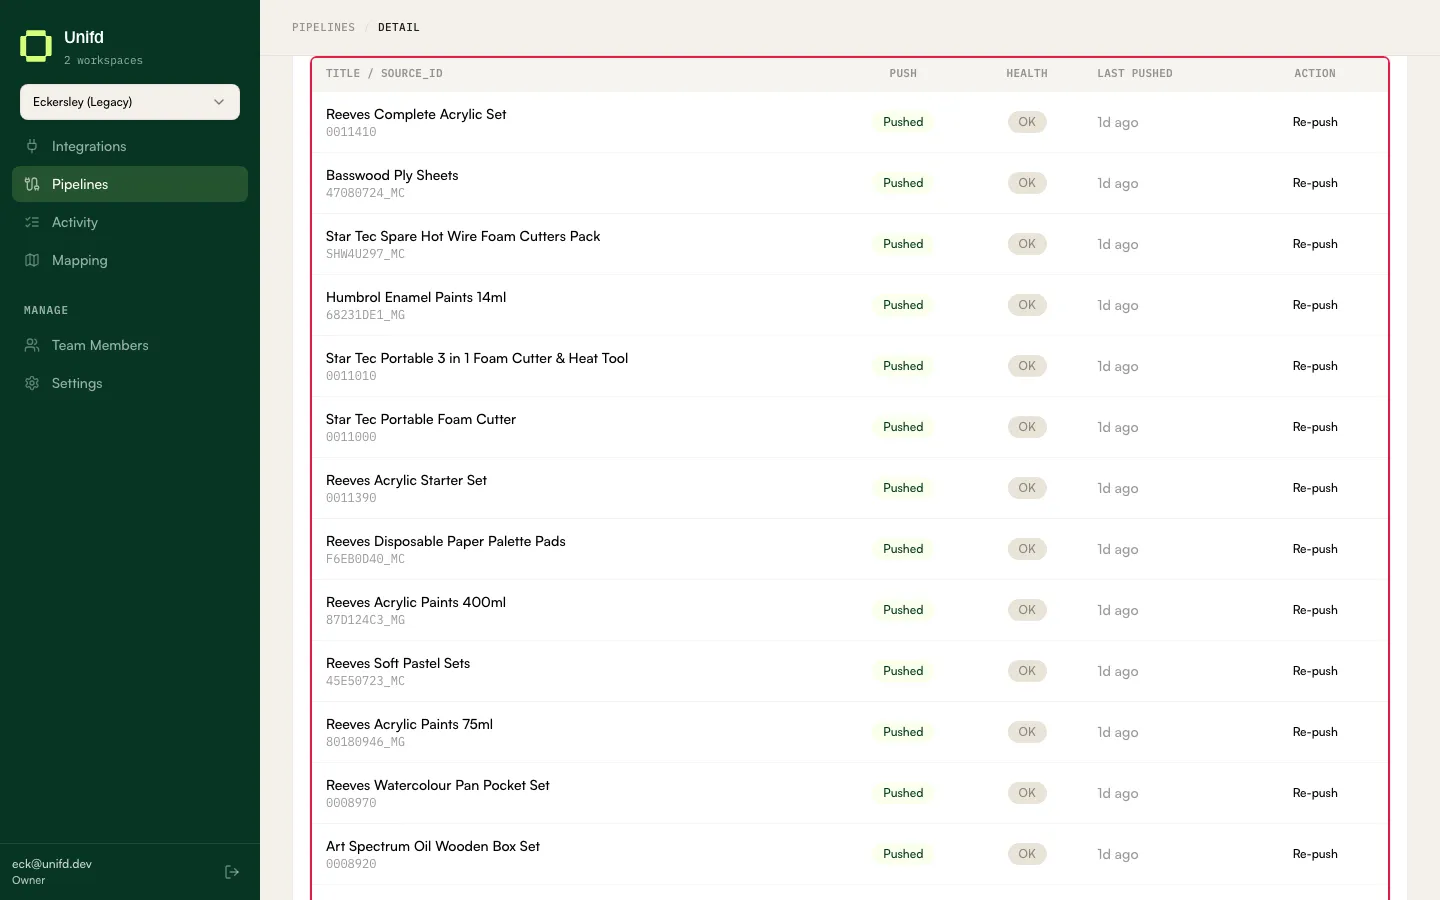Screen dimensions: 1440x900
Task: Re-push Star Tec Portable Foam Cutter
Action: coord(1315,427)
